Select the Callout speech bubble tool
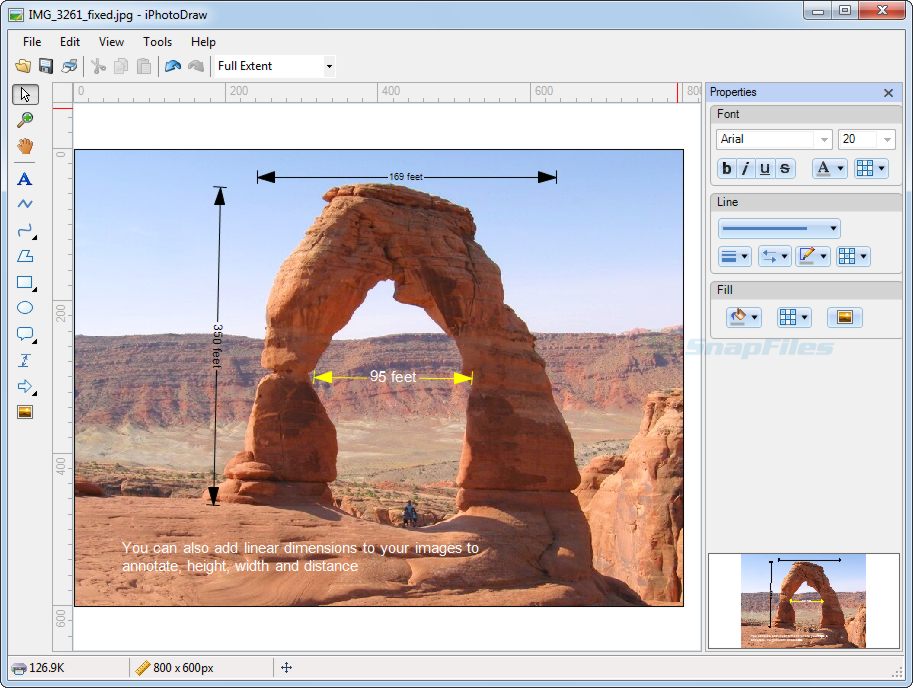Image resolution: width=913 pixels, height=688 pixels. point(25,334)
